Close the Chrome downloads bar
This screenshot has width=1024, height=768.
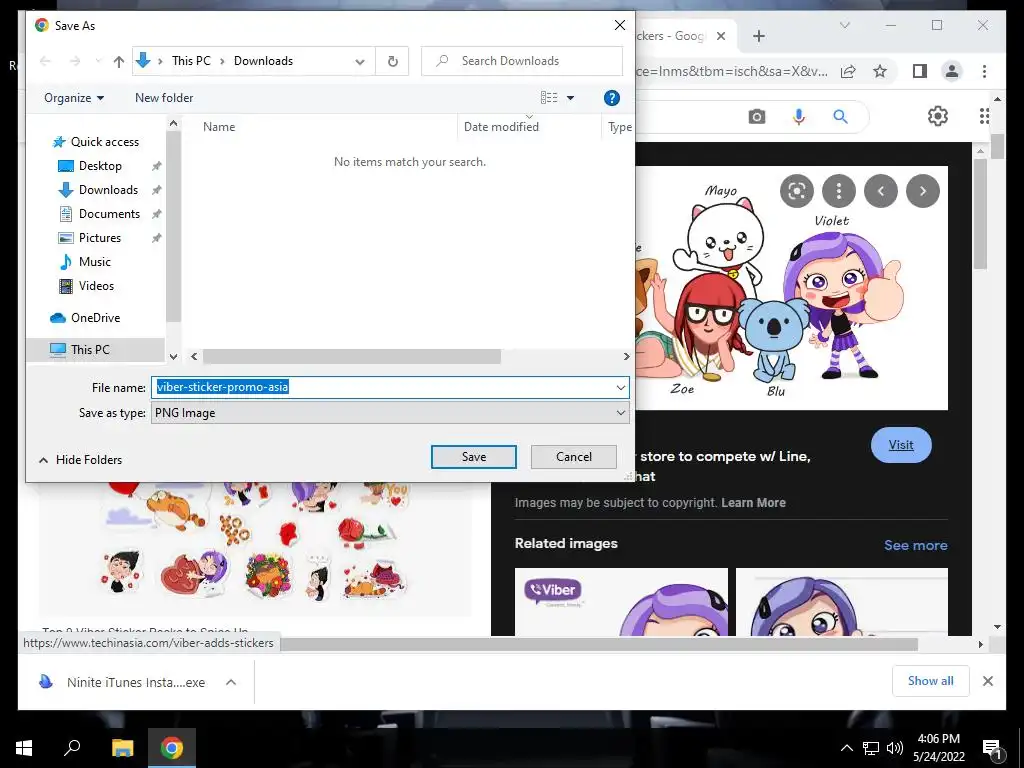(x=987, y=681)
